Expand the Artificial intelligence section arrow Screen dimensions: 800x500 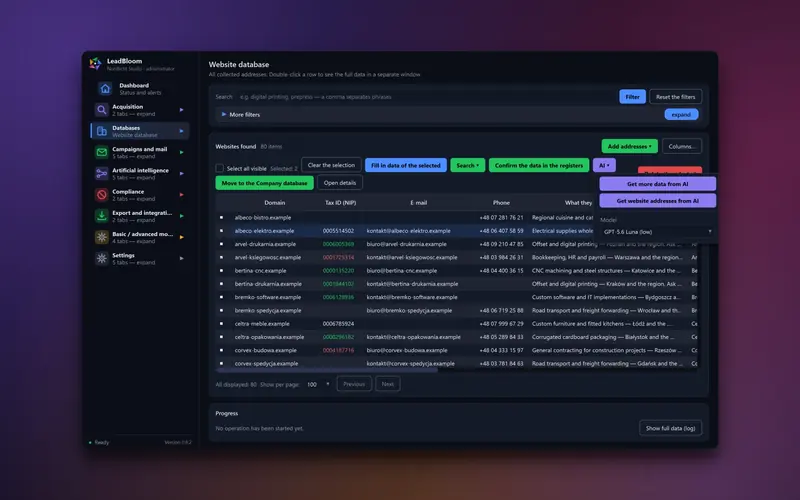tap(182, 173)
